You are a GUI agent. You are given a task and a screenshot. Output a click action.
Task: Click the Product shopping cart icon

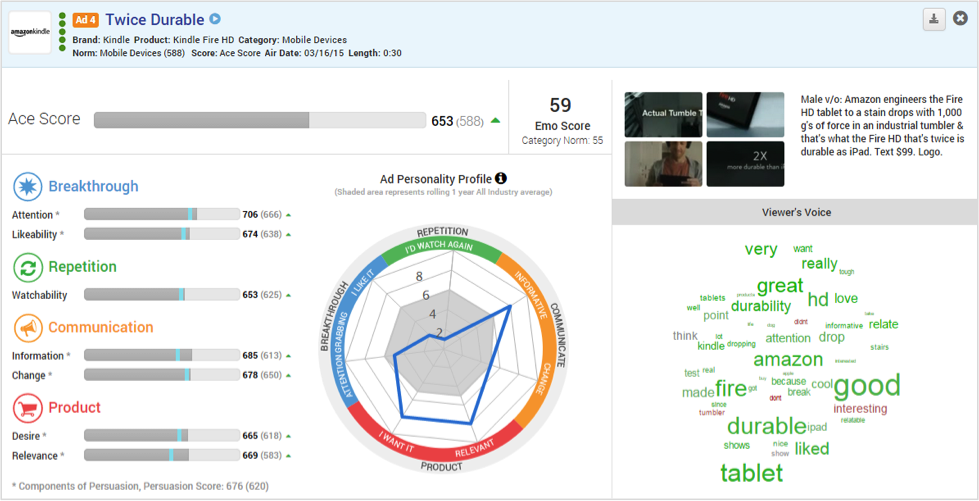click(x=27, y=408)
